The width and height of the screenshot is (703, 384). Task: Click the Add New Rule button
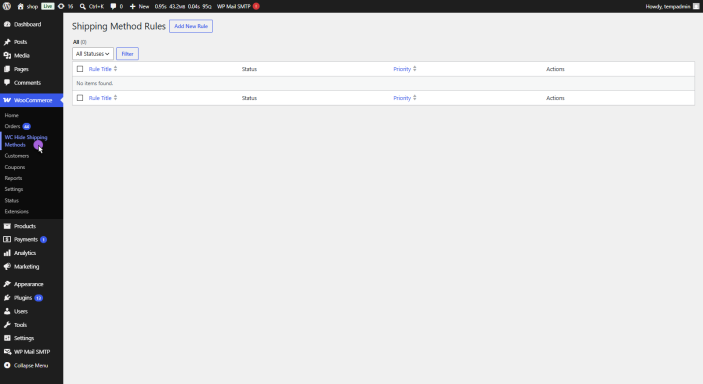point(191,26)
